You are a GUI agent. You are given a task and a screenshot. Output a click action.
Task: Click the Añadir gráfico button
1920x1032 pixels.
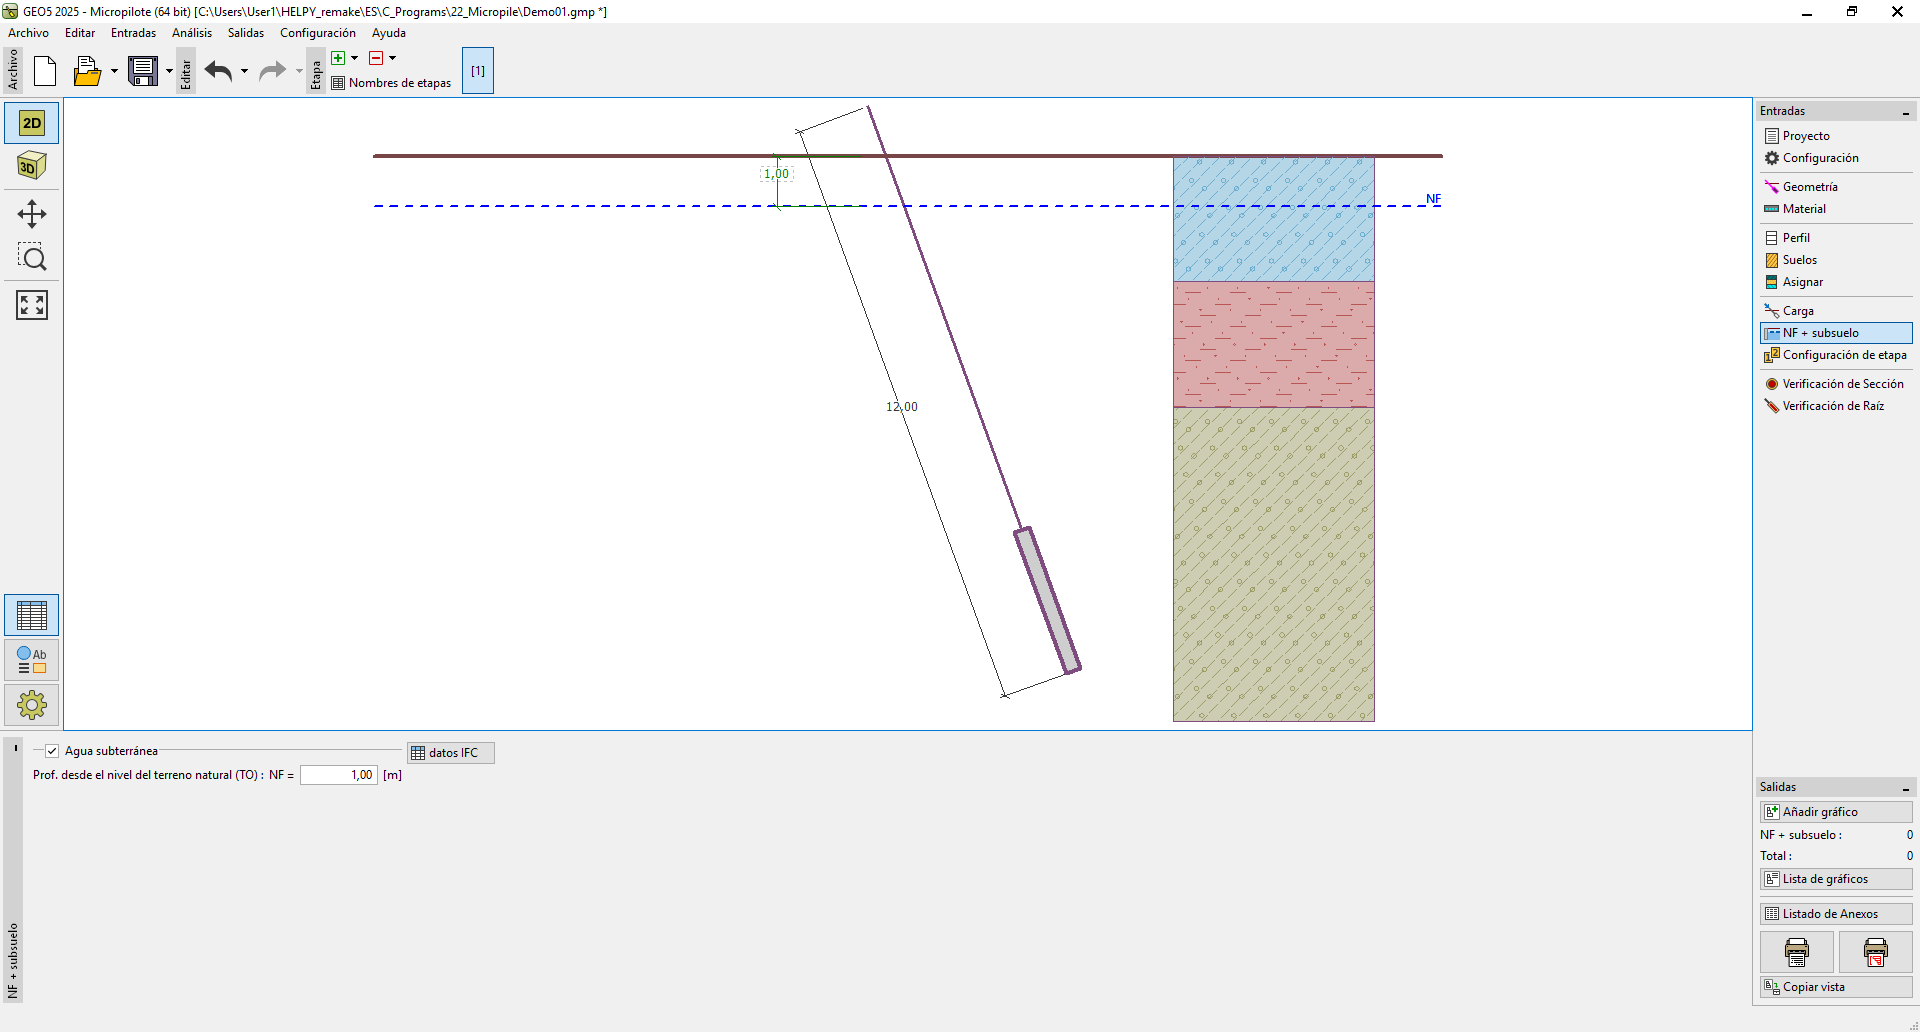(x=1835, y=812)
